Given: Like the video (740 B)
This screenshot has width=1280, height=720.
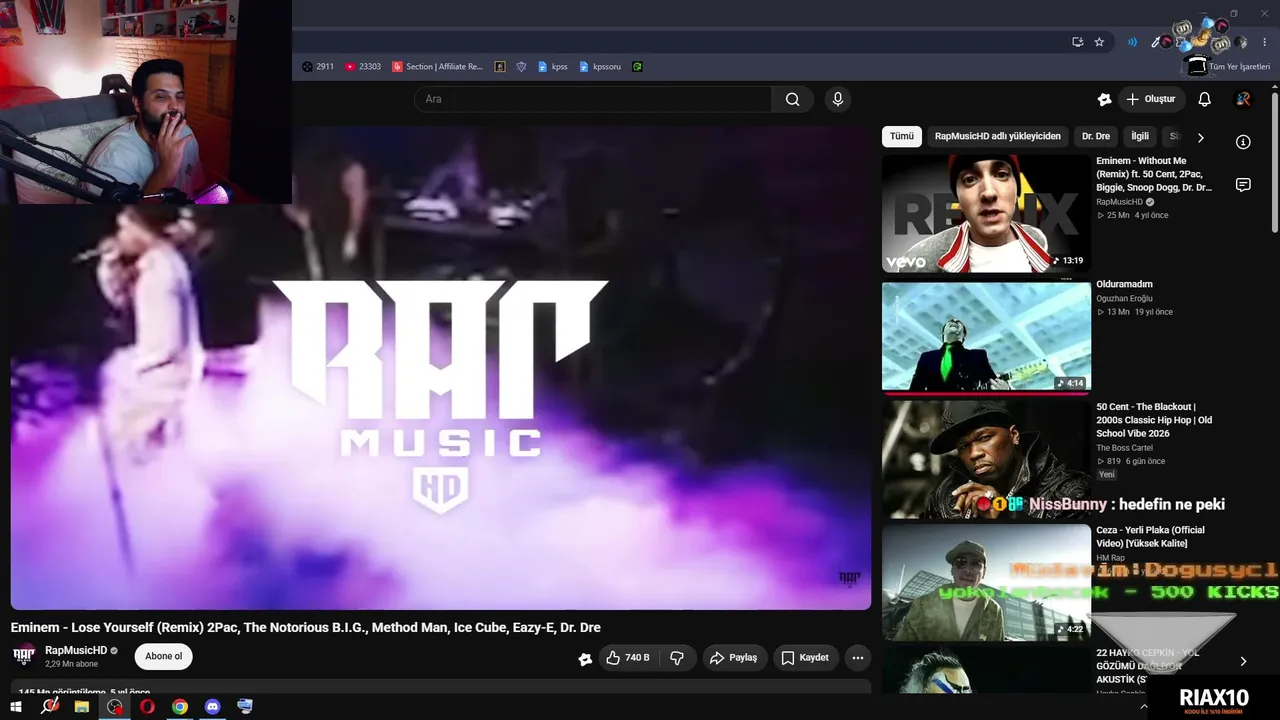Looking at the screenshot, I should [x=627, y=658].
